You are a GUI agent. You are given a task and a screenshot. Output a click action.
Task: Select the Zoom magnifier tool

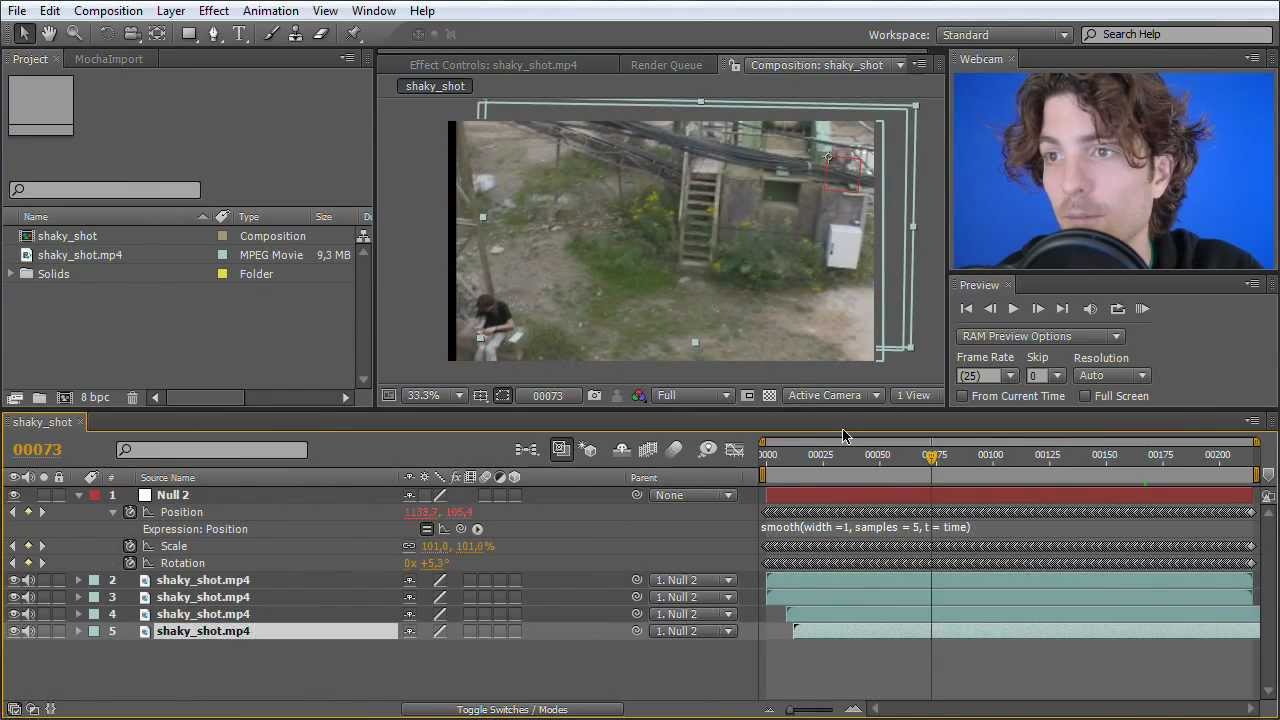point(74,34)
